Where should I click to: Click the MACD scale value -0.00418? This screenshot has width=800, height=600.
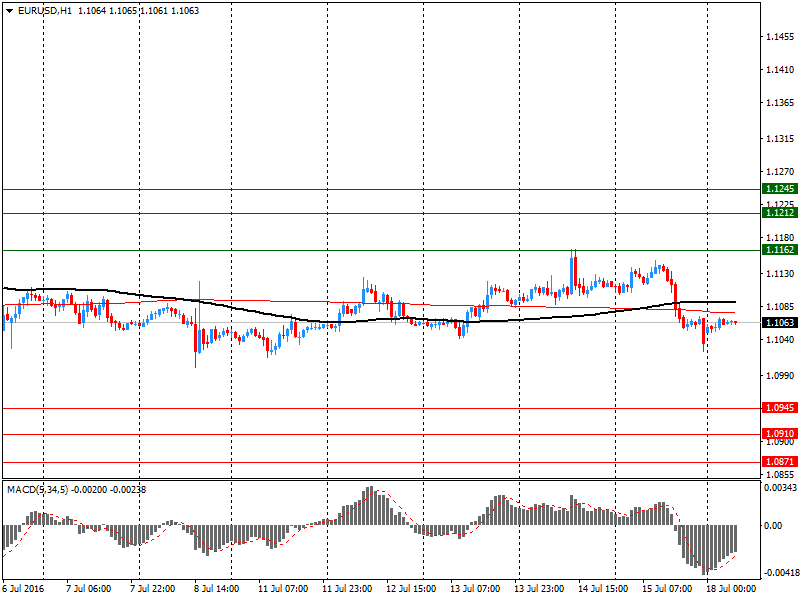tap(780, 573)
